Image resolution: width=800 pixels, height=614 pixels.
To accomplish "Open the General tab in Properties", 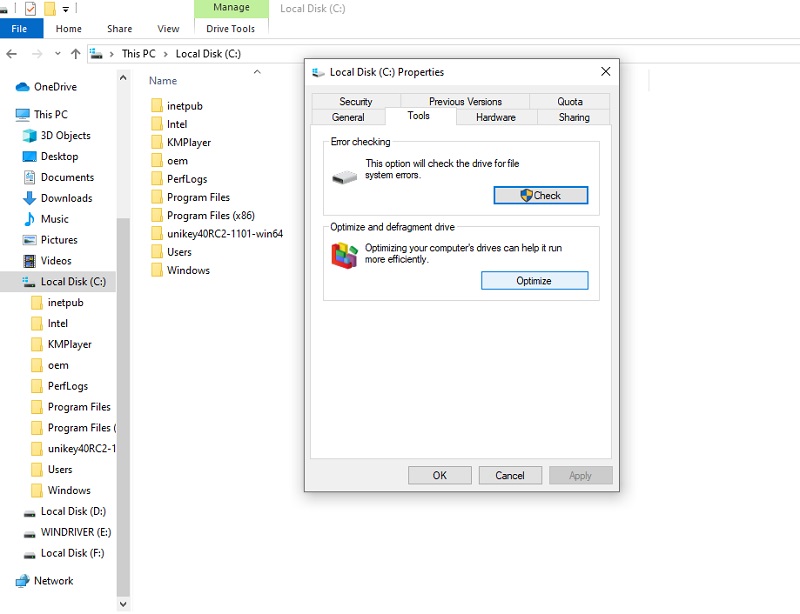I will (x=348, y=117).
